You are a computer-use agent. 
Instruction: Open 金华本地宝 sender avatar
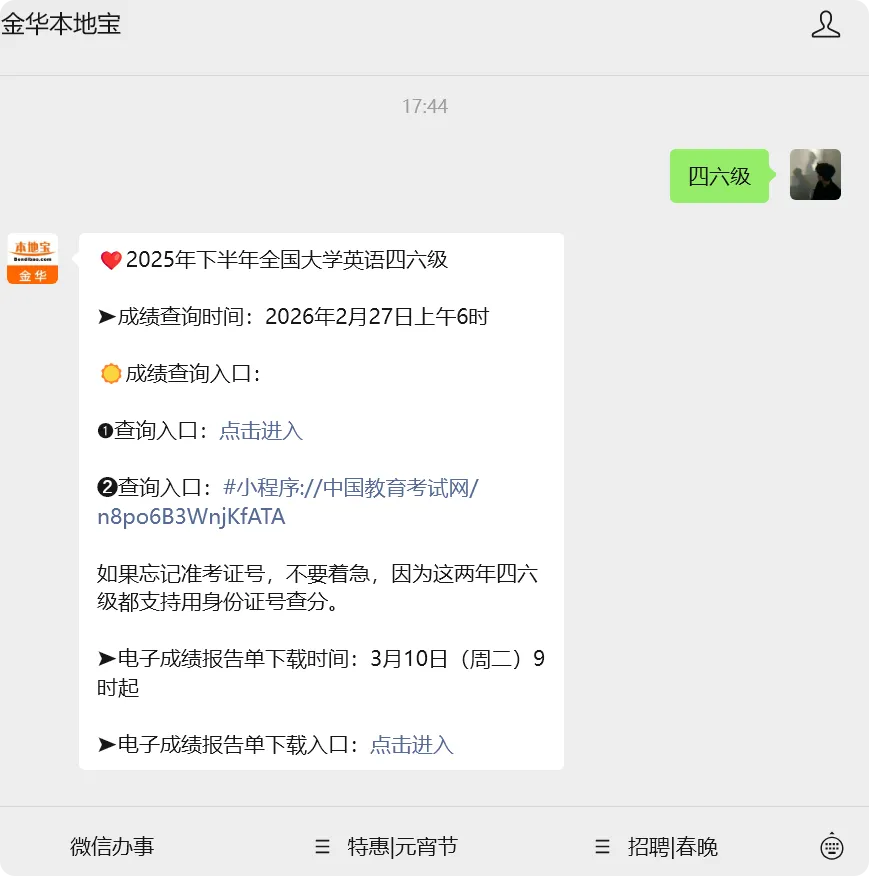click(32, 259)
